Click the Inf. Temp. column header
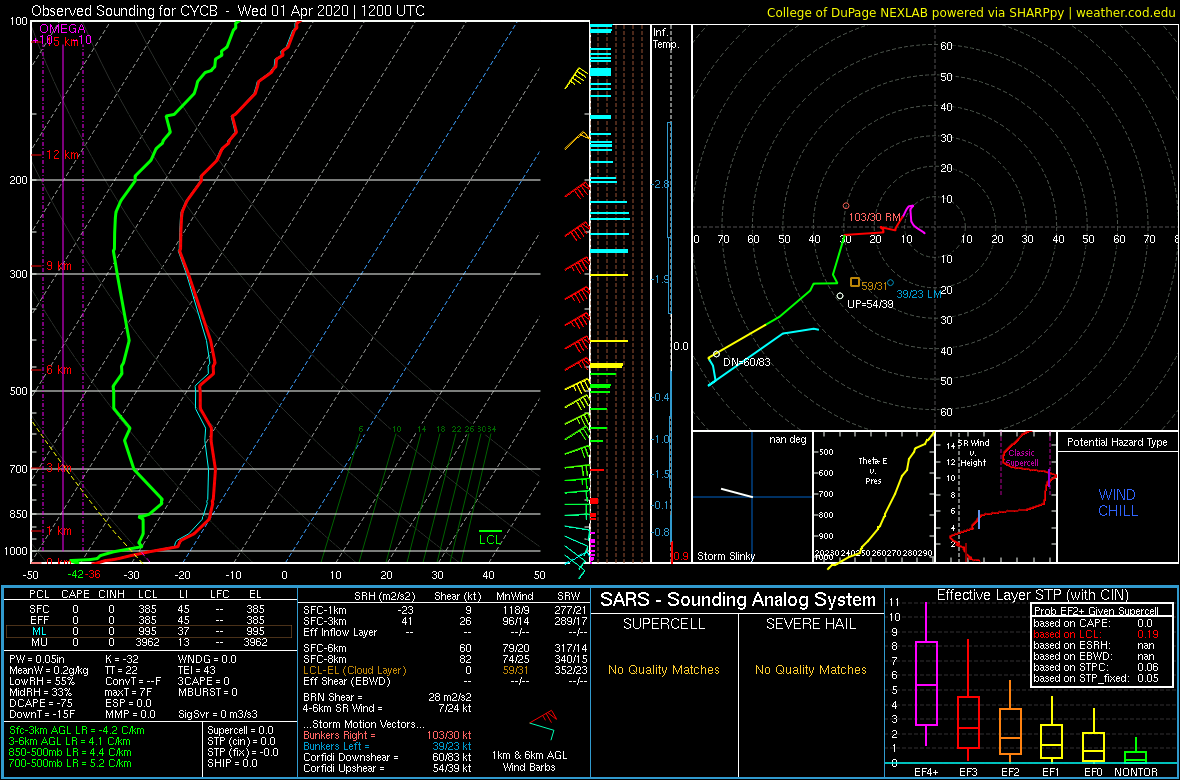Image resolution: width=1180 pixels, height=780 pixels. click(666, 38)
